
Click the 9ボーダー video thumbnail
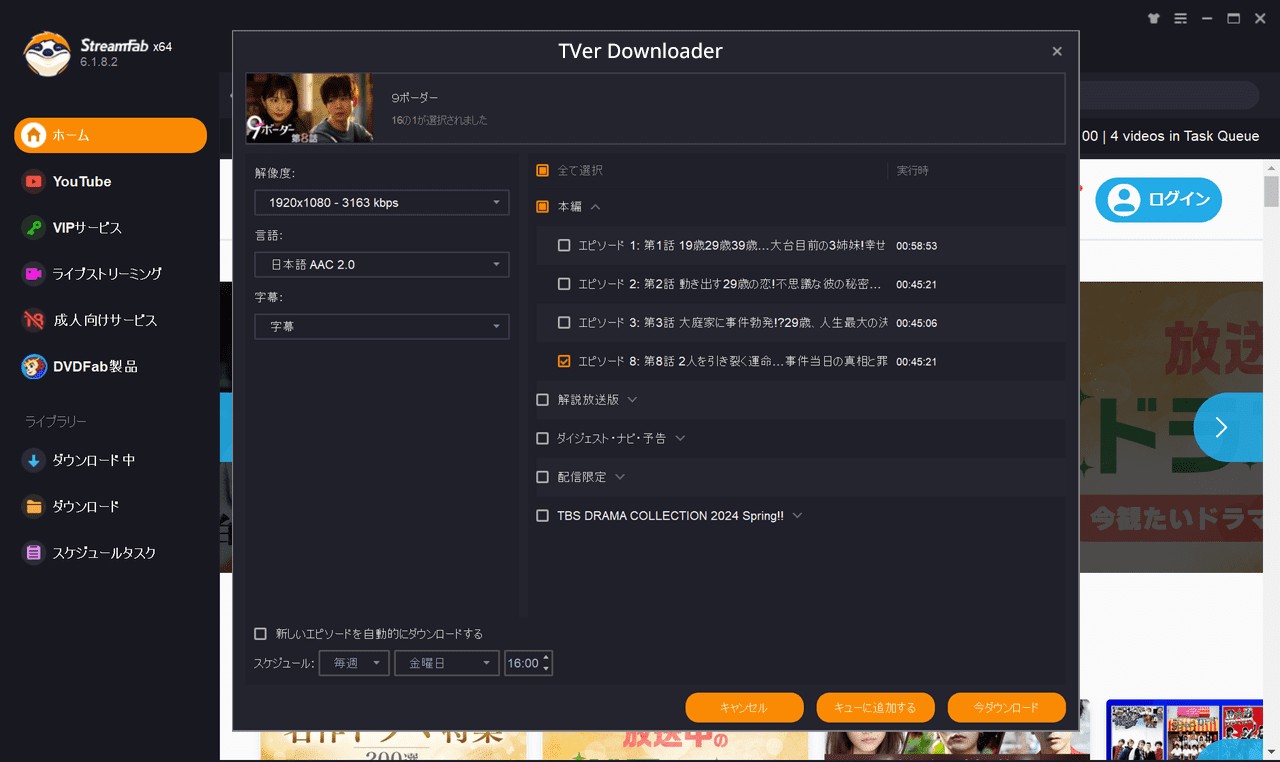pyautogui.click(x=309, y=108)
